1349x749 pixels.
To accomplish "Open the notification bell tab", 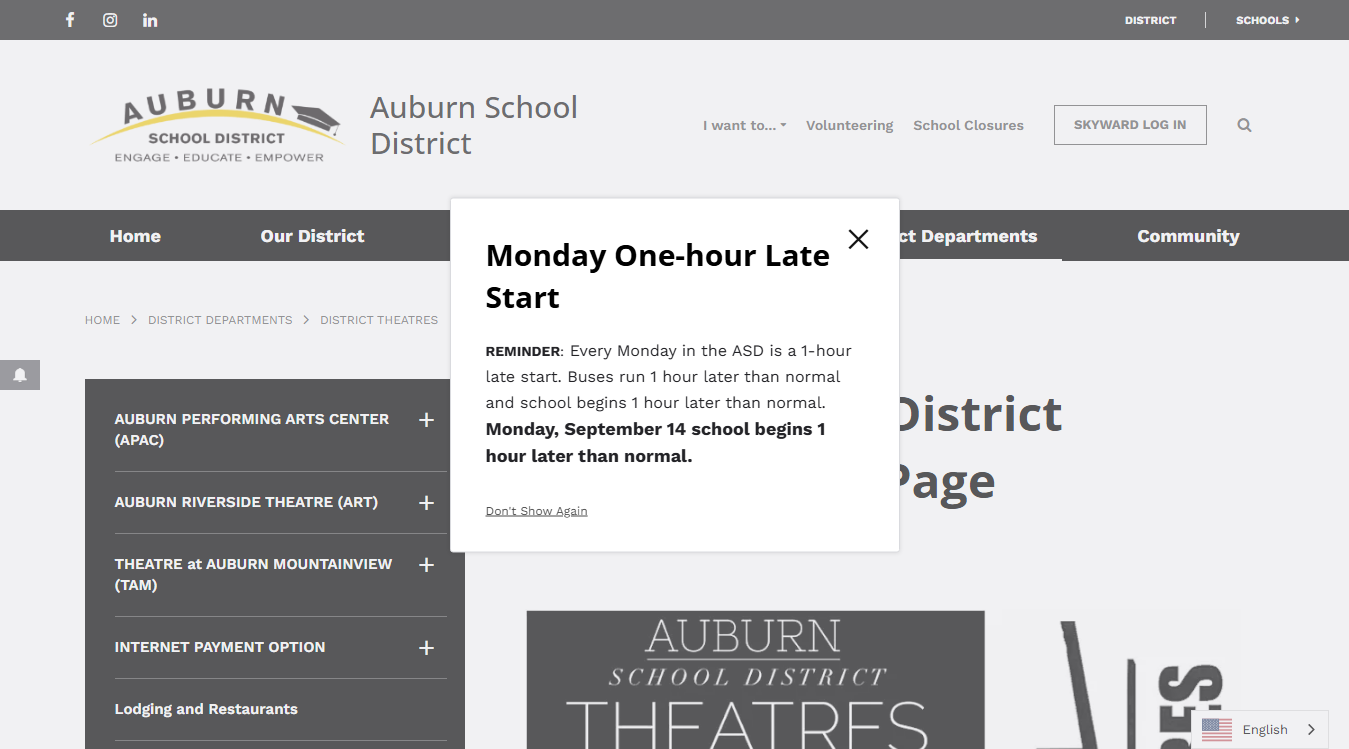I will coord(20,375).
